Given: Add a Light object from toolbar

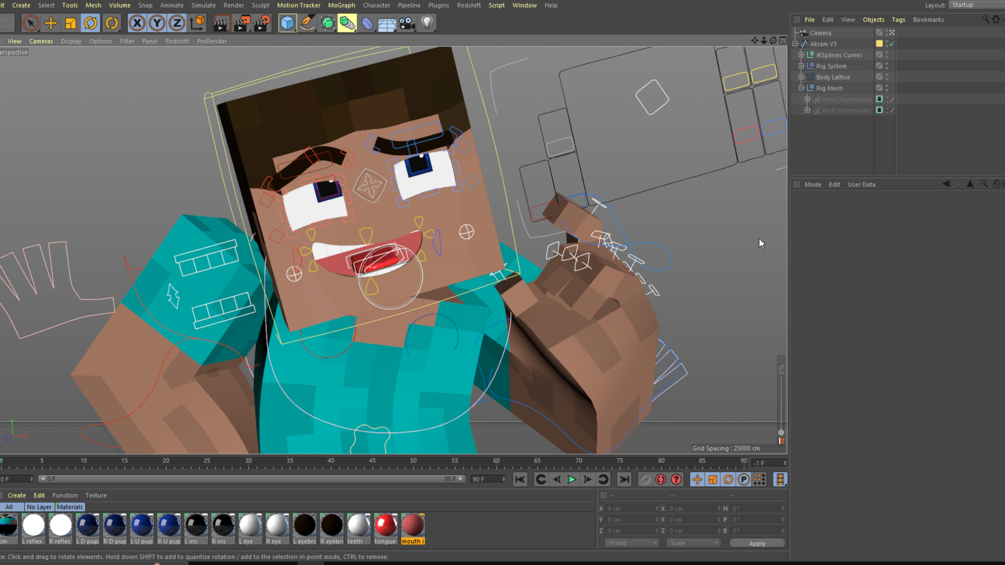Looking at the screenshot, I should pyautogui.click(x=427, y=24).
